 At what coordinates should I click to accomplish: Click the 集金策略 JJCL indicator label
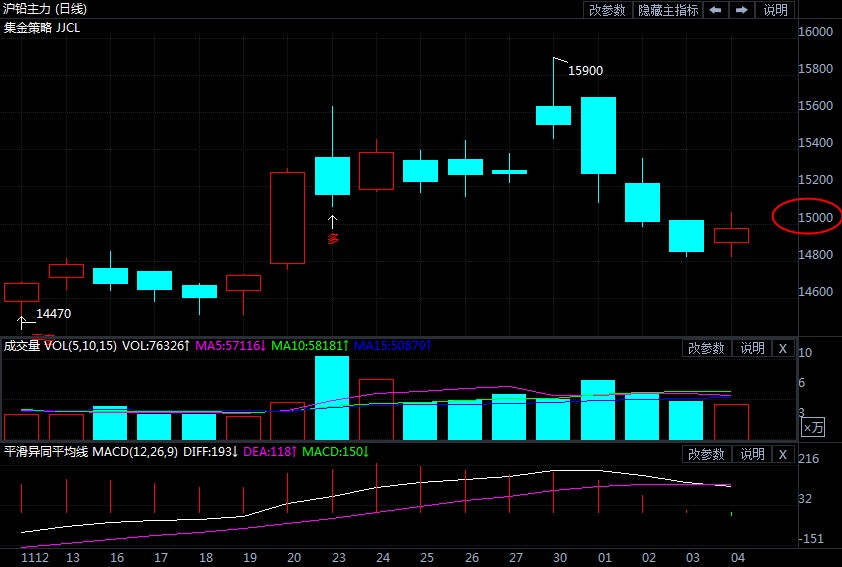42,28
